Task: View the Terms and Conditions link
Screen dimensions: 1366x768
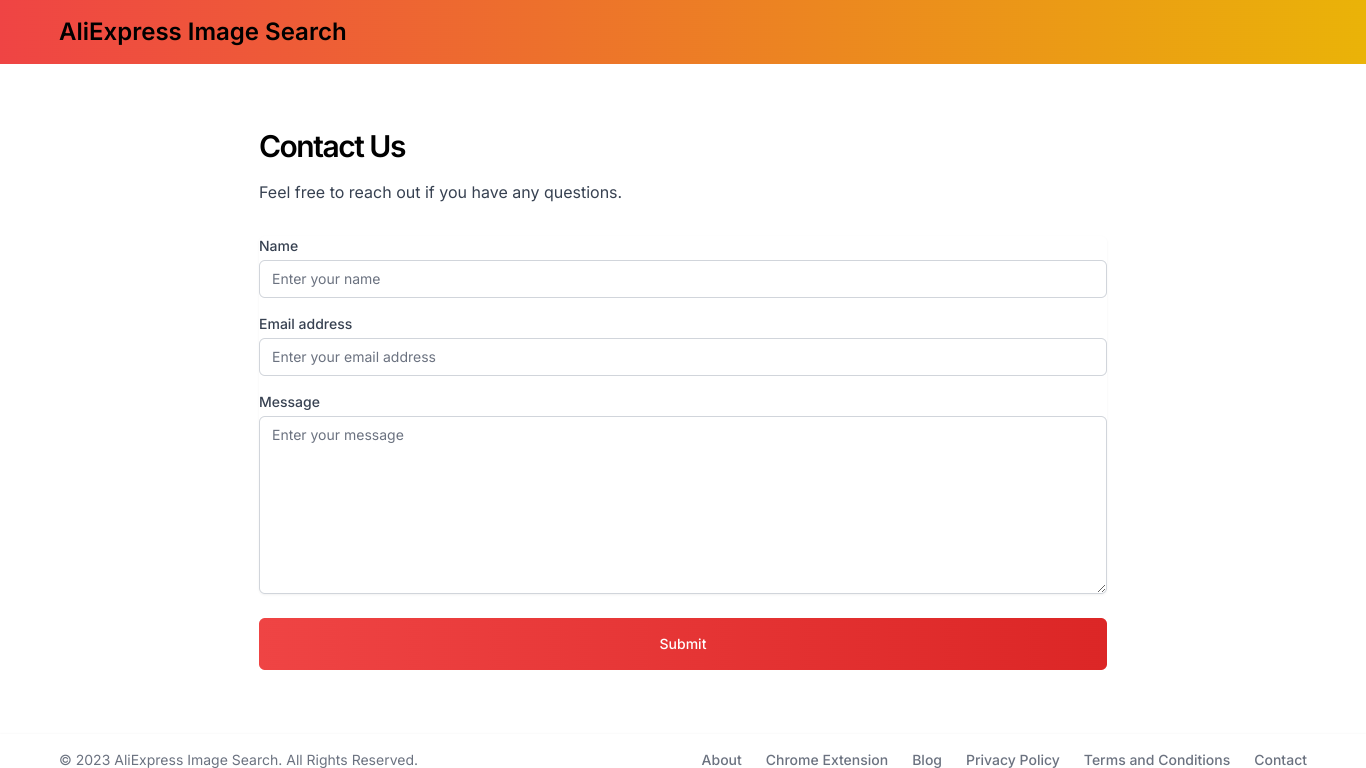Action: [x=1157, y=760]
